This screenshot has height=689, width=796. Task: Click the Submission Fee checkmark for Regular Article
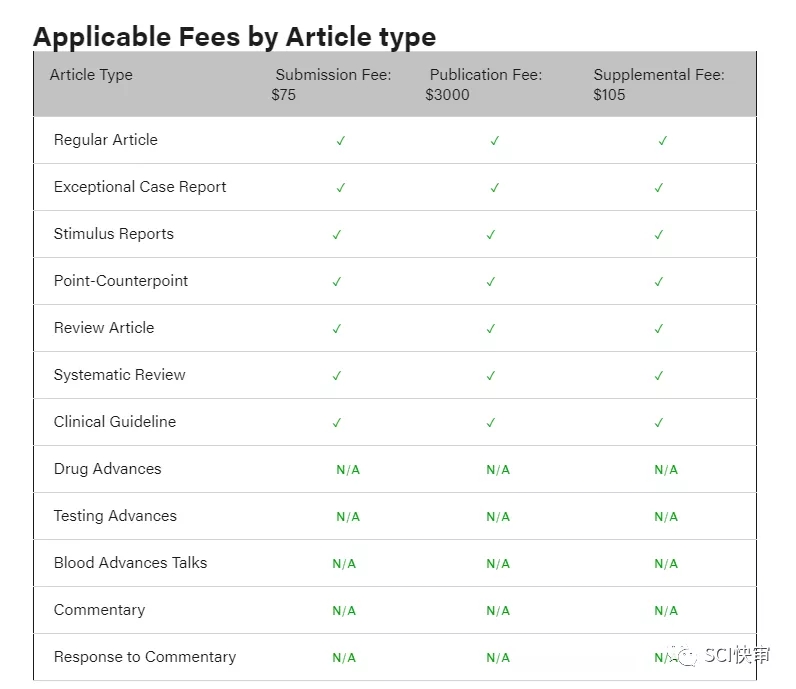tap(341, 141)
